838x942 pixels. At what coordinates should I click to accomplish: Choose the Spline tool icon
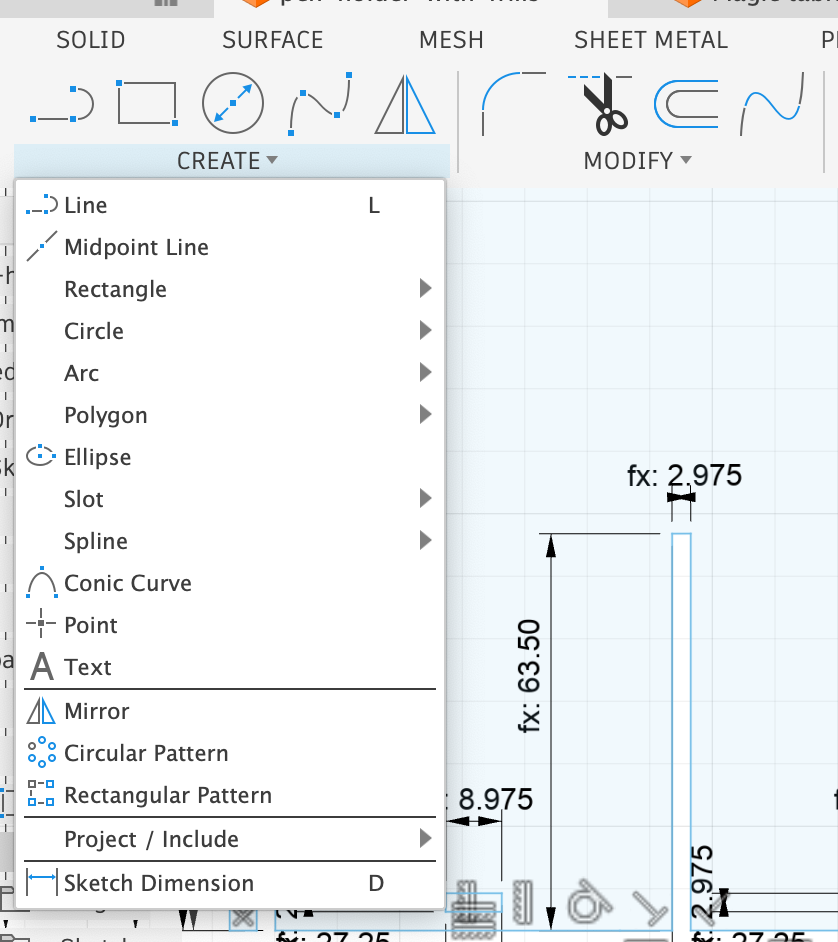pyautogui.click(x=318, y=103)
